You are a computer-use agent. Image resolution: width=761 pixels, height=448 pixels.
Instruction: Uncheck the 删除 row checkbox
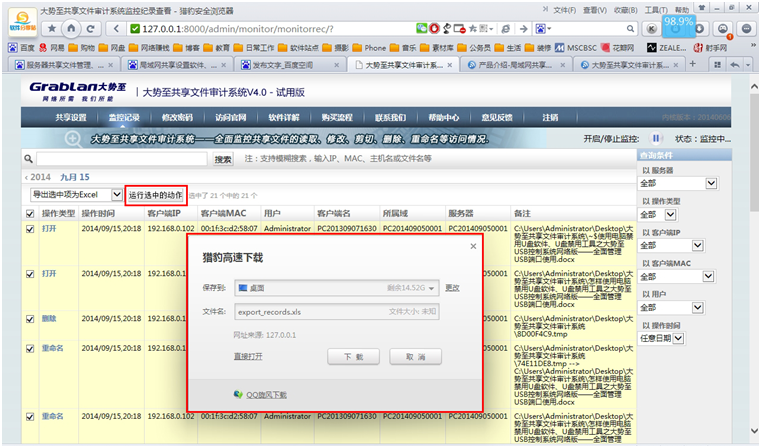30,318
